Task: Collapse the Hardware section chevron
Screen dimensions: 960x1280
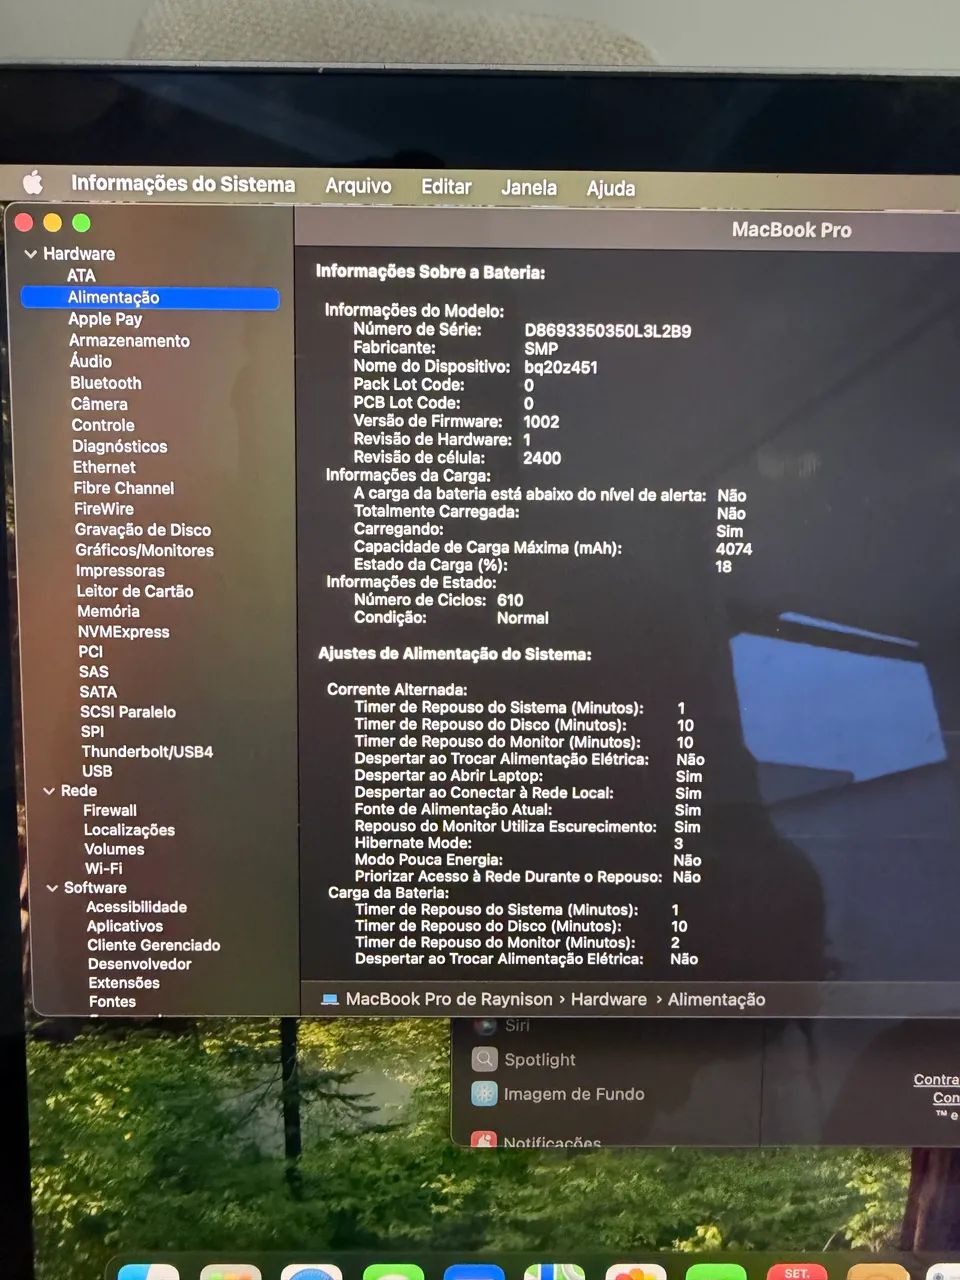Action: pos(30,254)
